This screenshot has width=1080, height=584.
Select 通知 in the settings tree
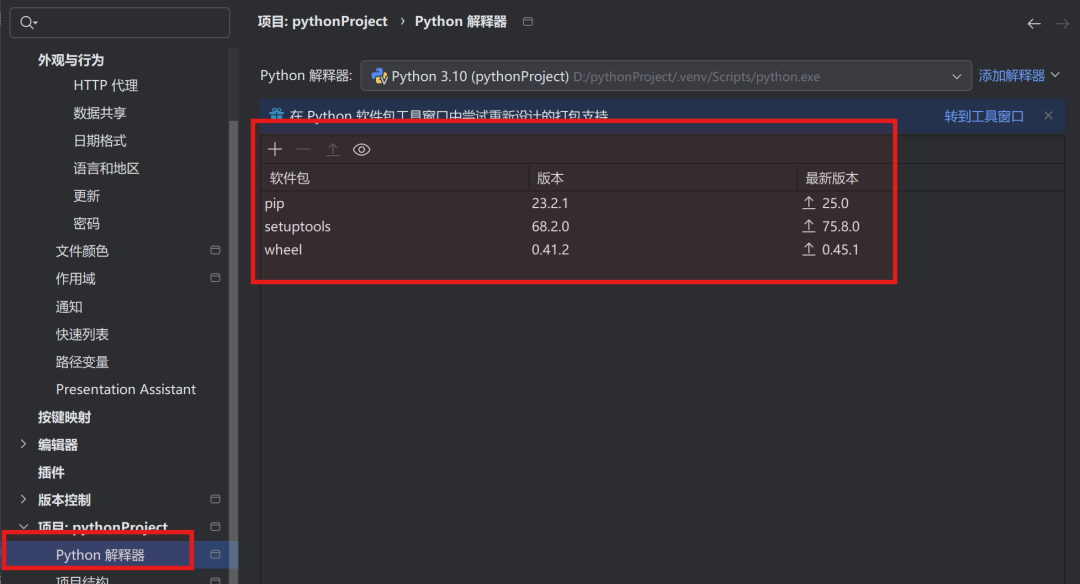(x=69, y=306)
